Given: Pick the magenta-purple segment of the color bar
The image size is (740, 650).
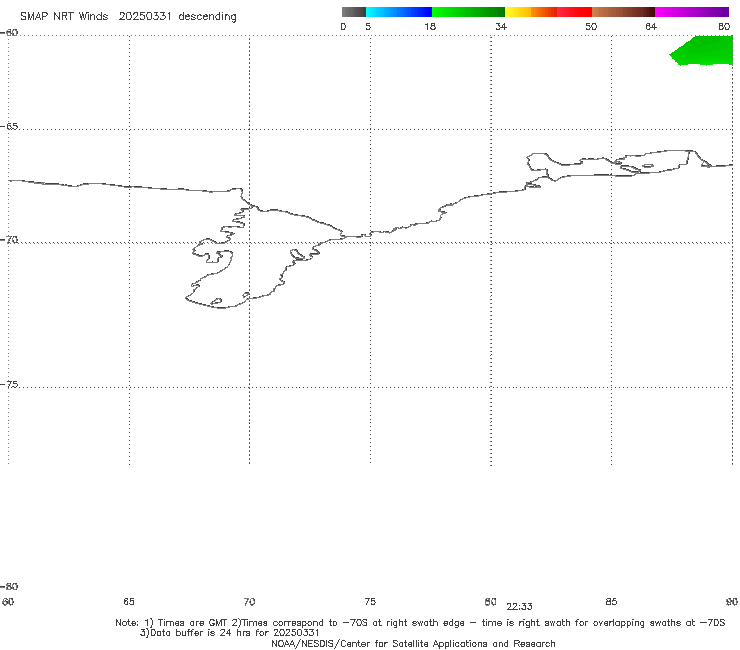Looking at the screenshot, I should pos(692,12).
